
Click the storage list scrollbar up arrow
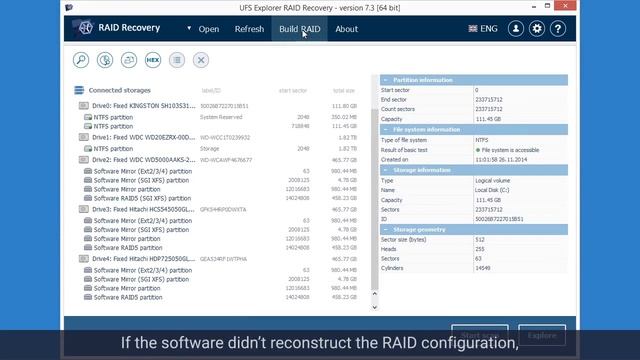[375, 293]
